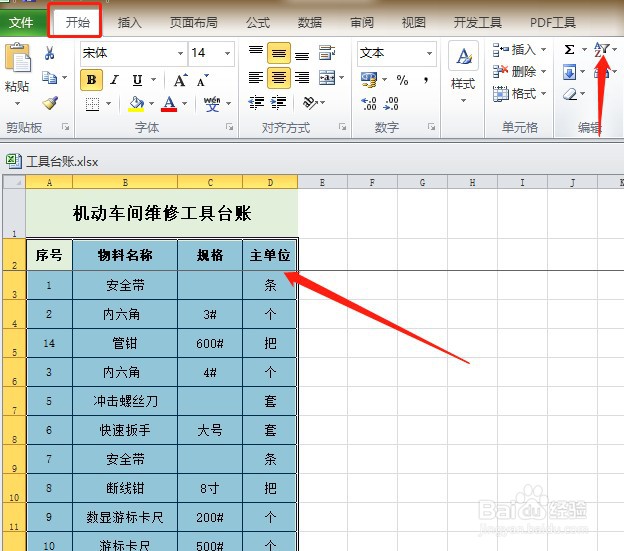
Task: Click Delete cells (删除) button
Action: coord(519,72)
